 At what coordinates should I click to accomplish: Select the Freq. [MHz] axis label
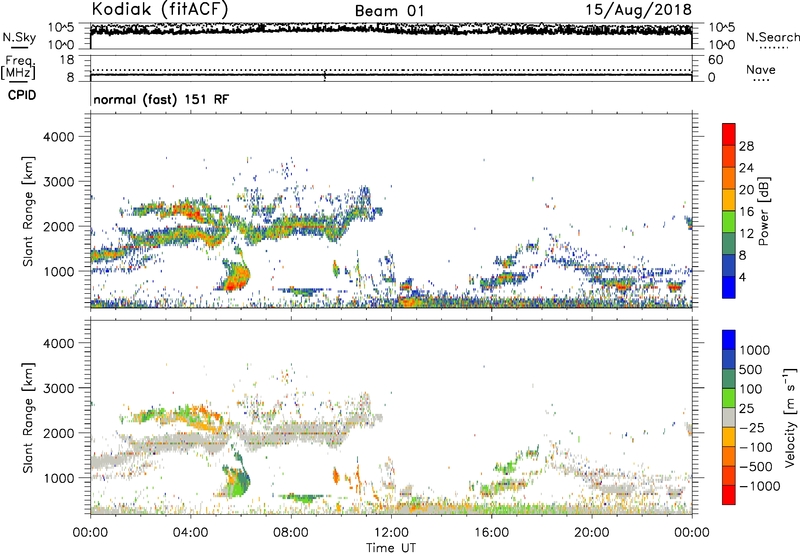click(18, 67)
